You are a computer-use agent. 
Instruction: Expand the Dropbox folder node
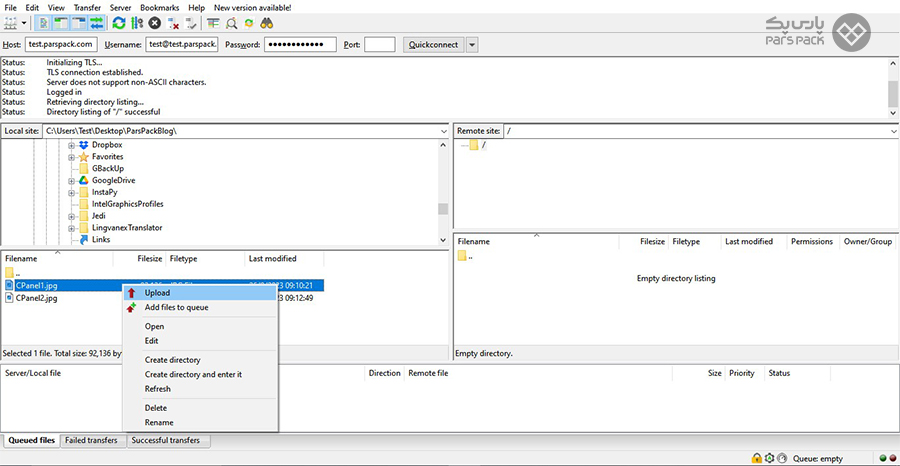click(x=72, y=145)
